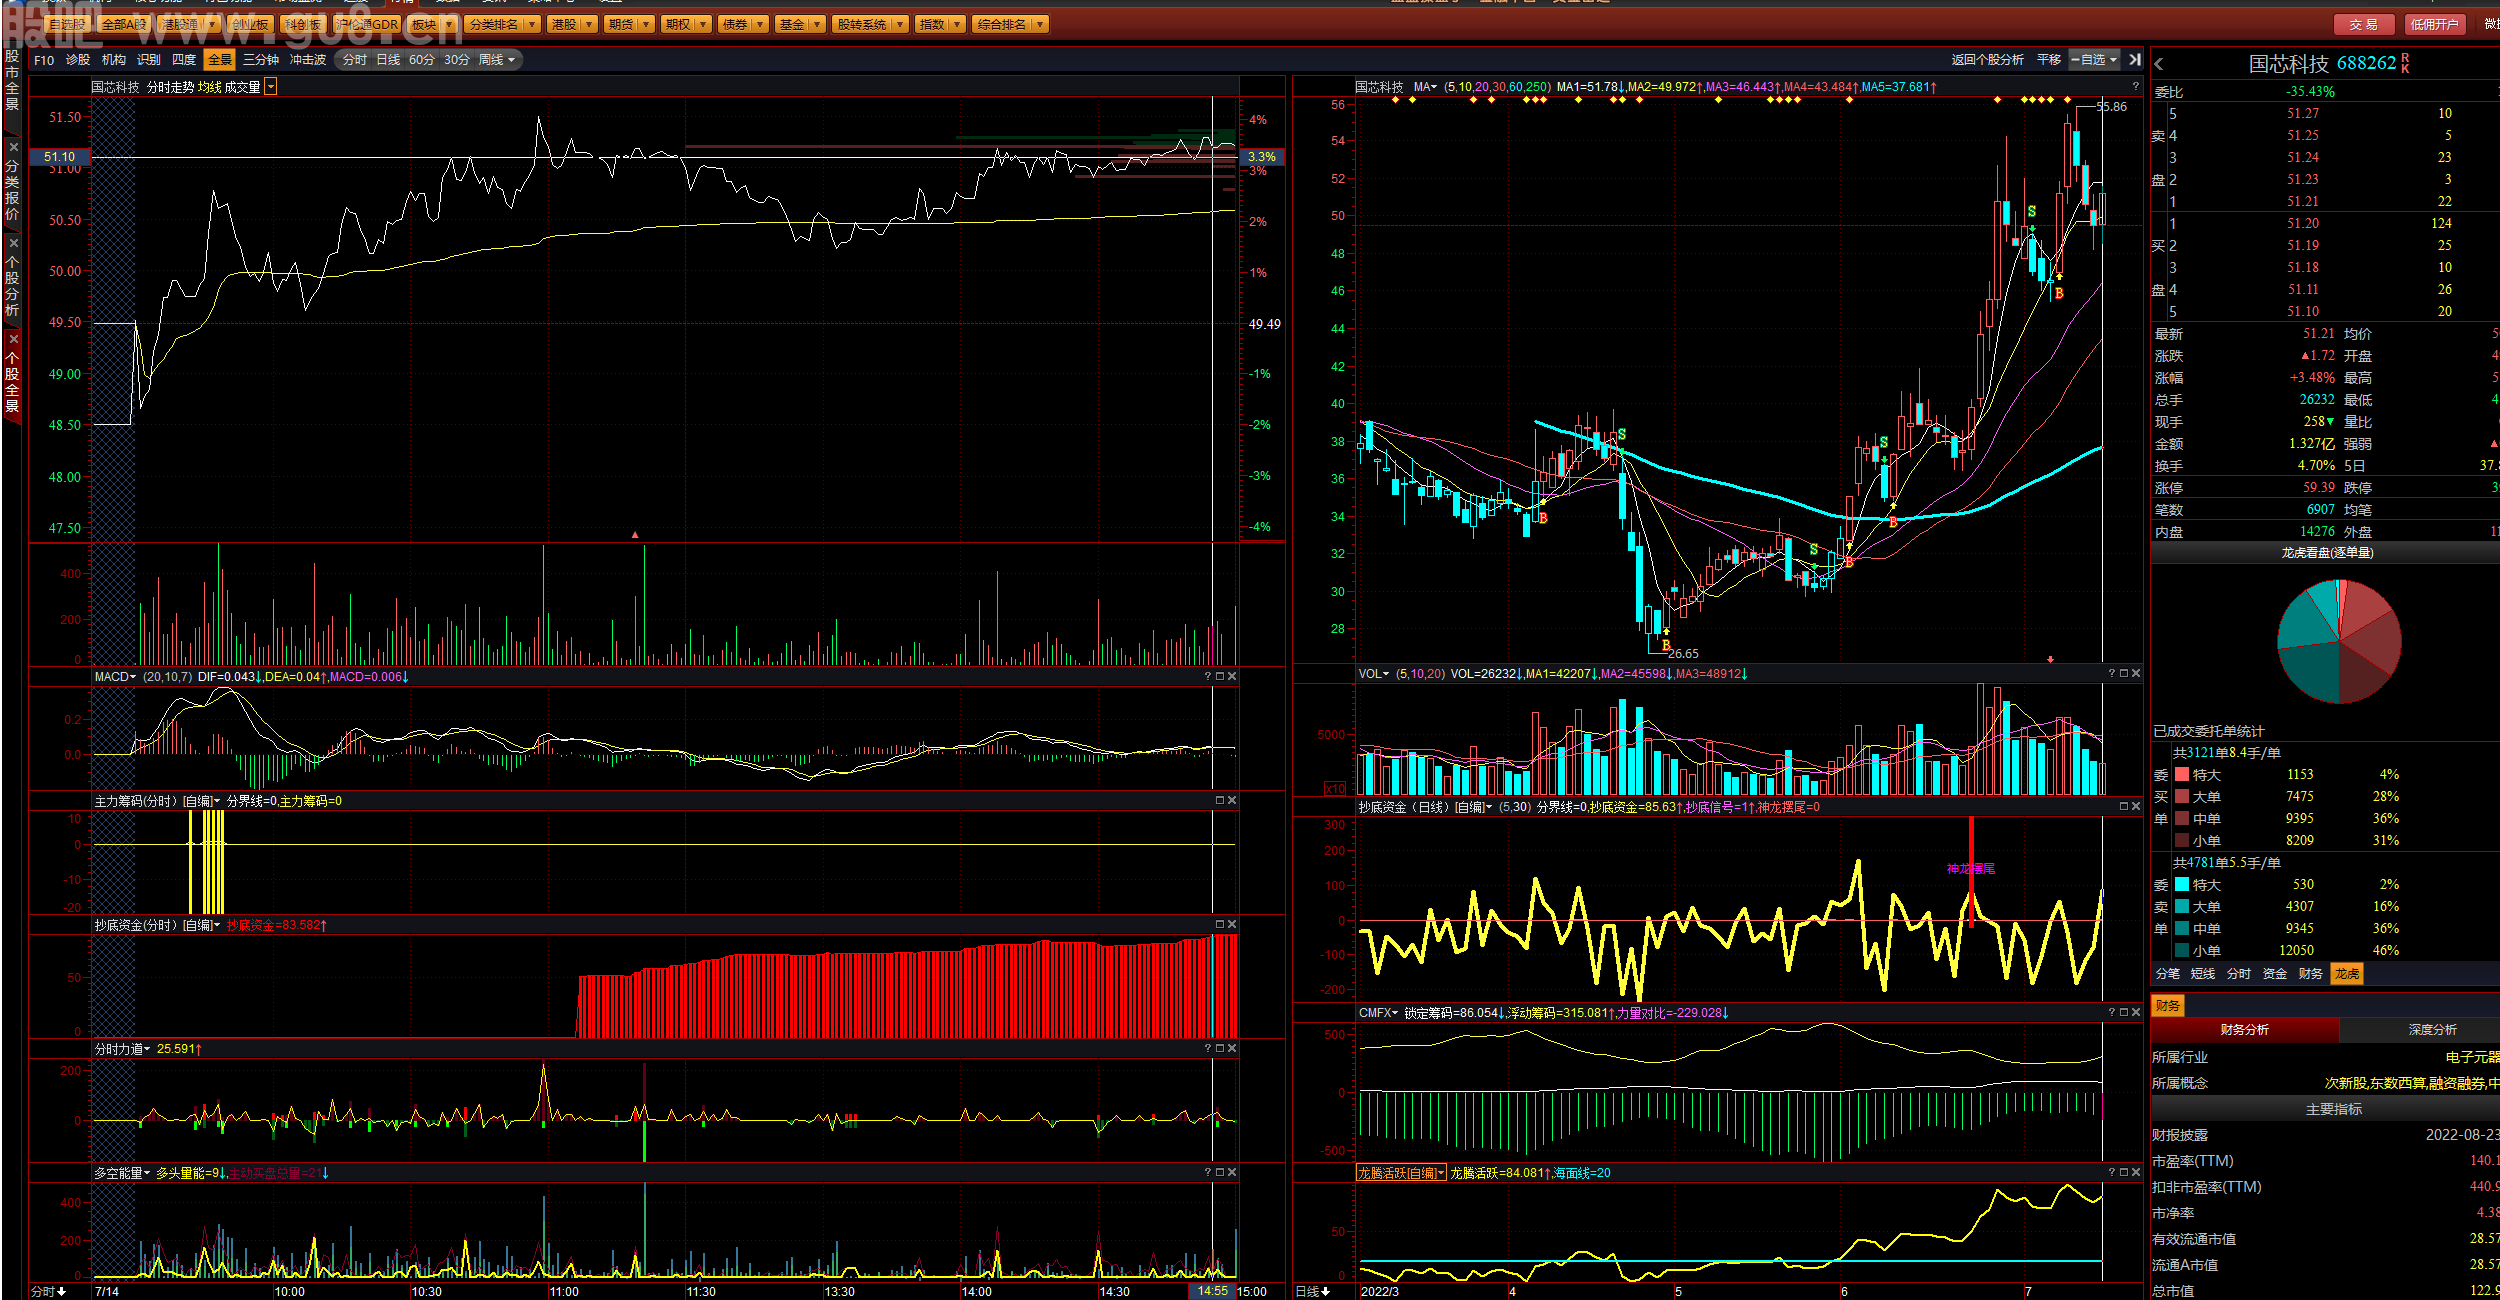Screen dimensions: 2500x1300
Task: Switch to 60分 period view
Action: [422, 60]
